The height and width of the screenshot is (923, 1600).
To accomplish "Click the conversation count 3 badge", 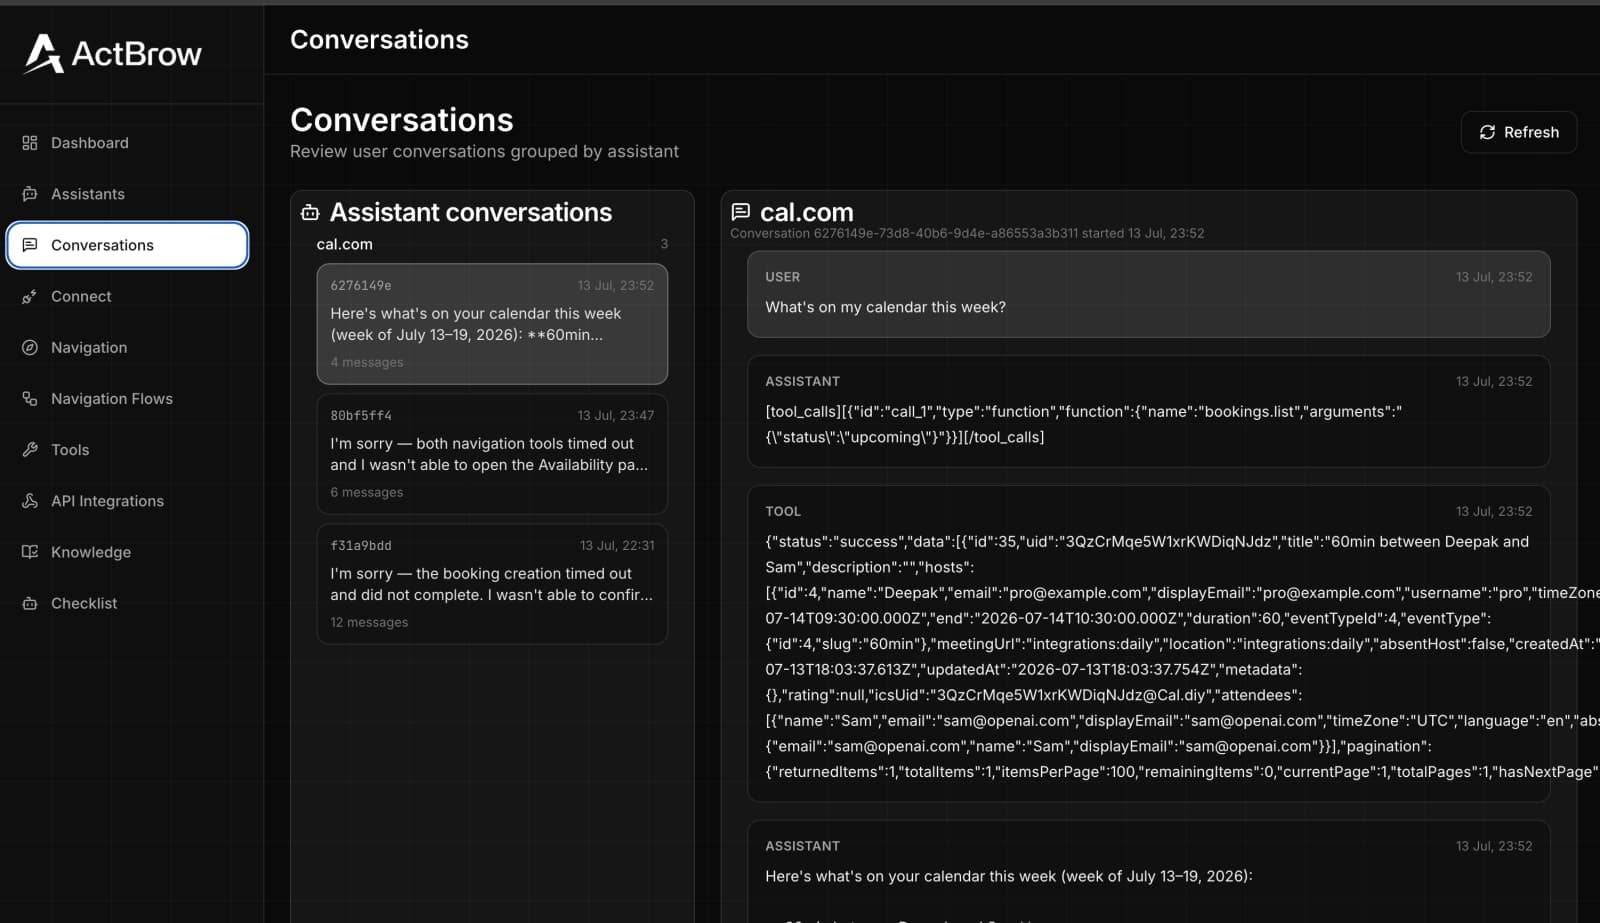I will tap(664, 244).
